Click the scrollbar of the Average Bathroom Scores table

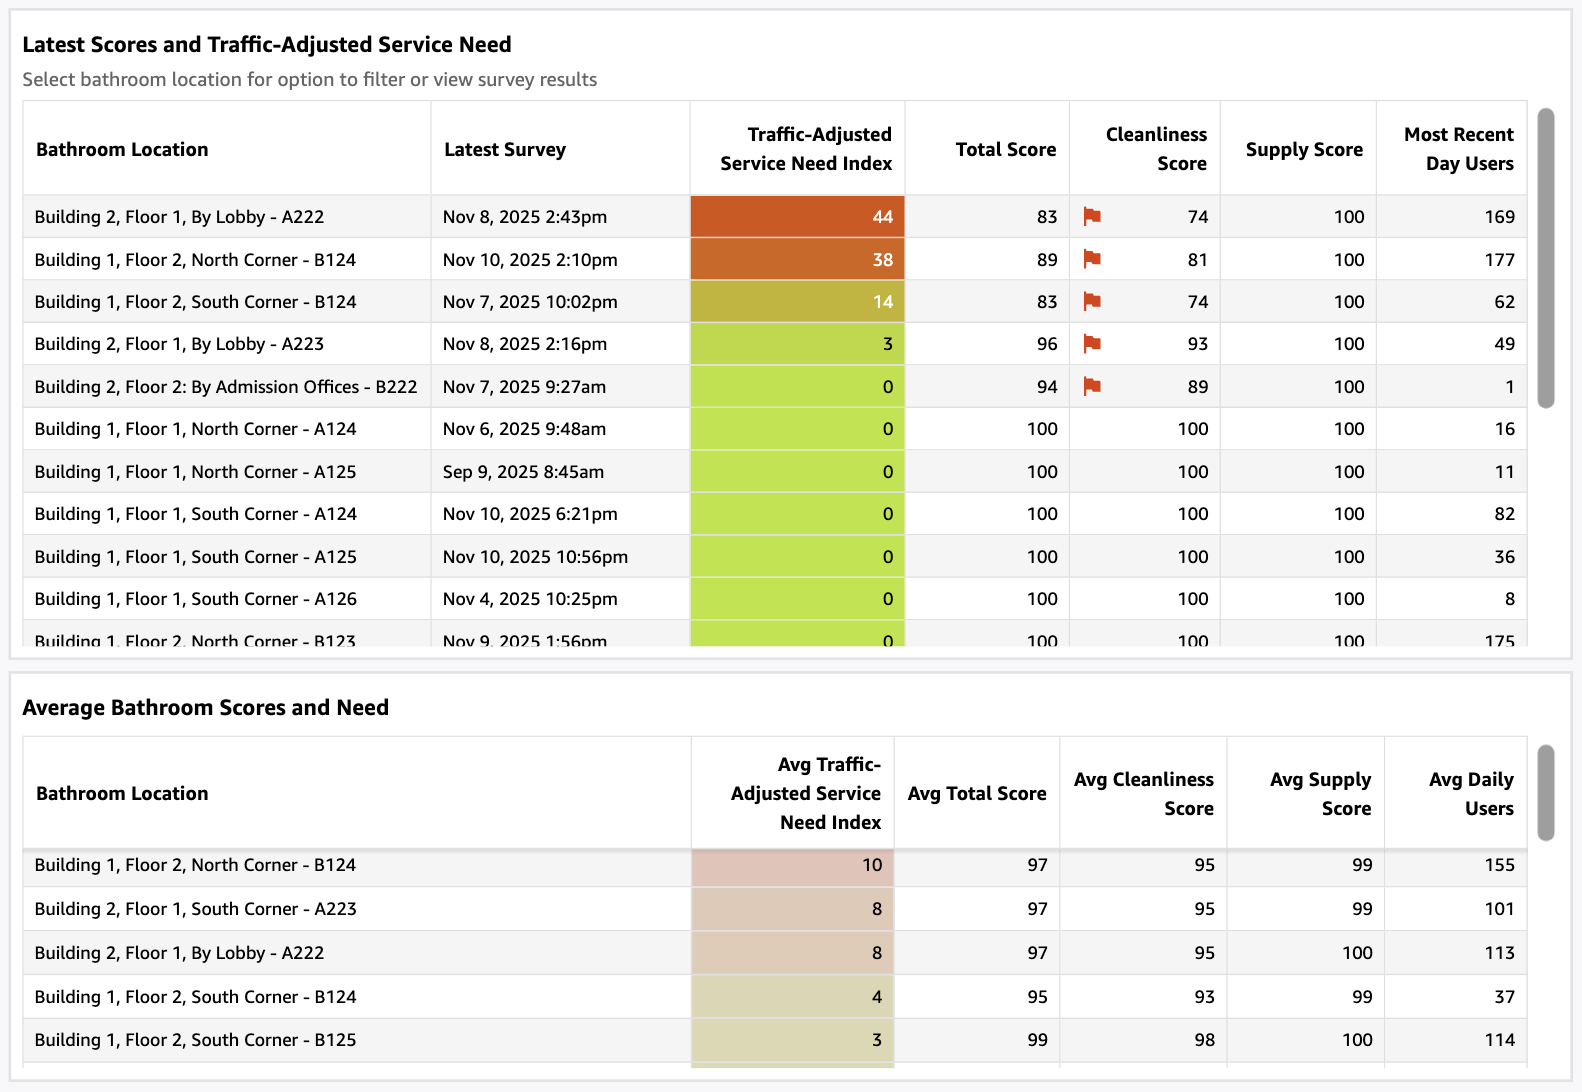click(1546, 792)
